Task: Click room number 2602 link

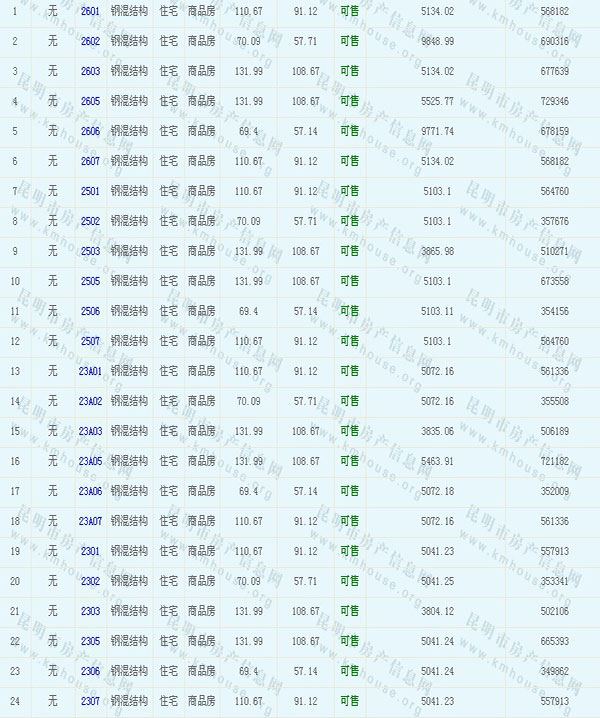Action: pos(90,41)
